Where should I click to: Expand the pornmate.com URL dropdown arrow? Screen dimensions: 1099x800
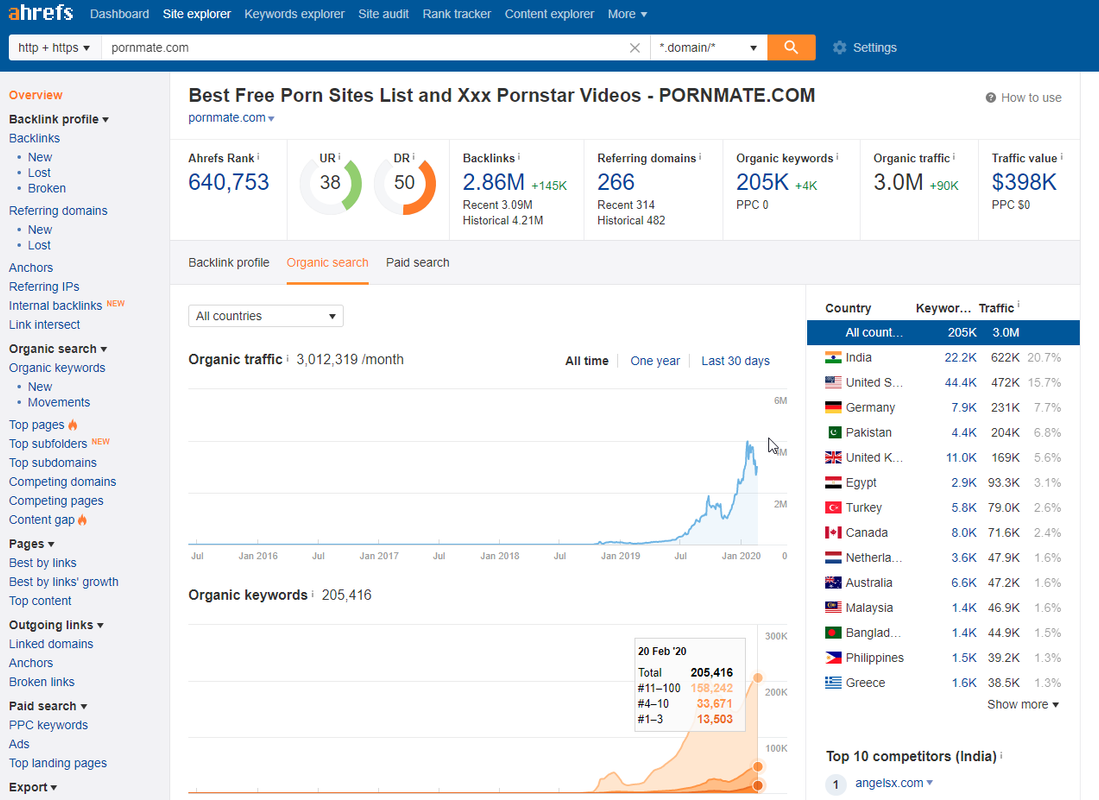(271, 118)
